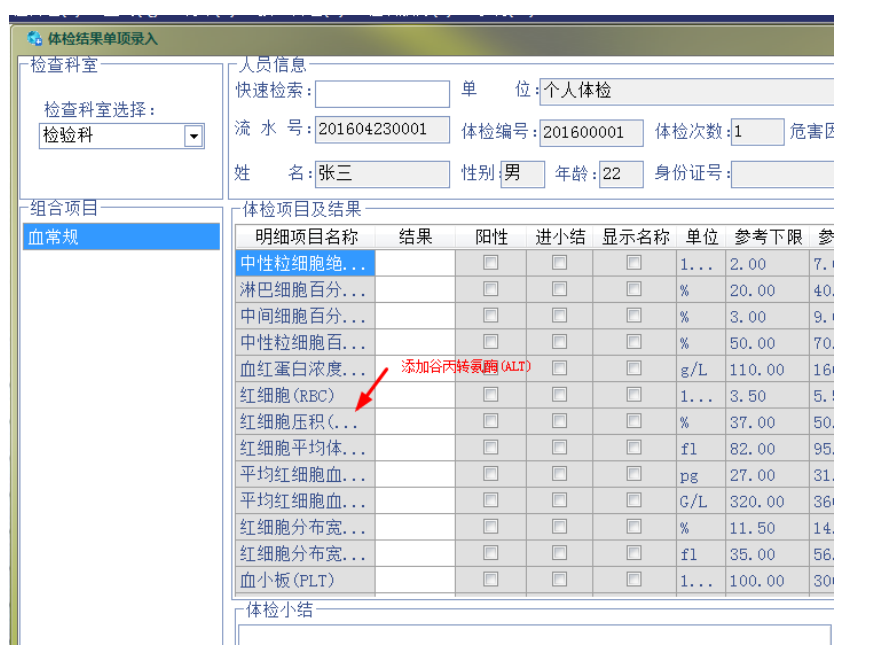870x660 pixels.
Task: Tick 阳性 checkbox for 红细胞平均体... row
Action: click(x=490, y=448)
